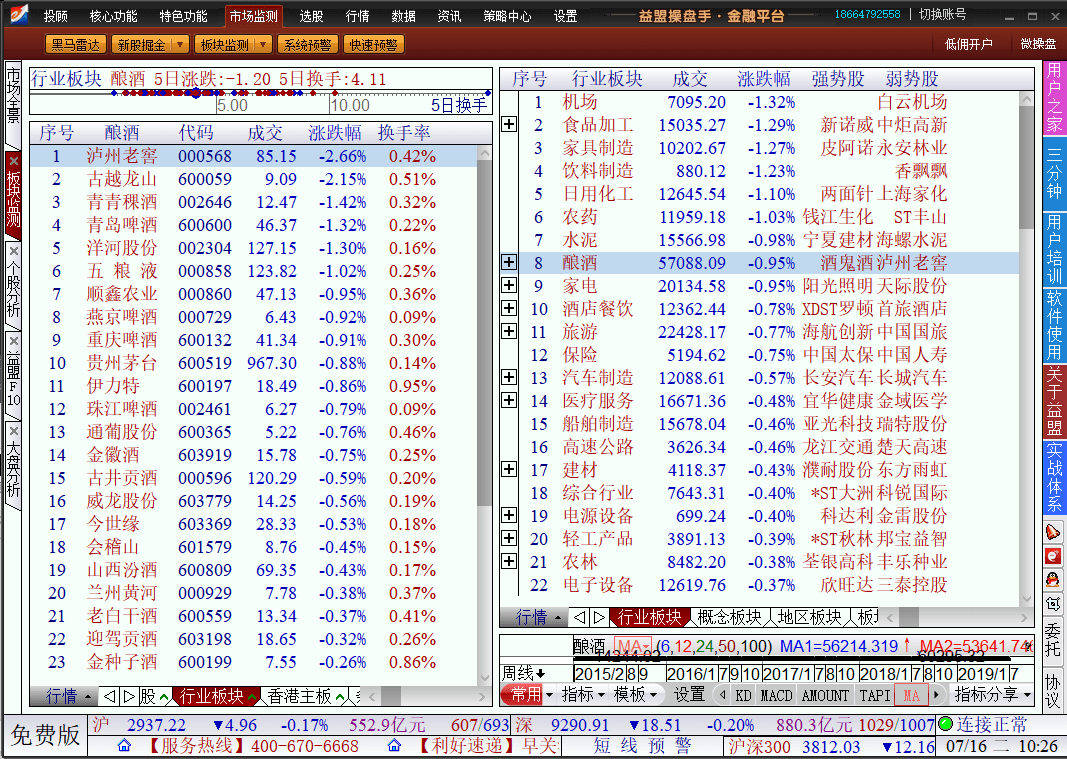Image resolution: width=1067 pixels, height=759 pixels.
Task: Click right tab-scroll arrow beside 香港主板 tabs
Action: point(129,696)
